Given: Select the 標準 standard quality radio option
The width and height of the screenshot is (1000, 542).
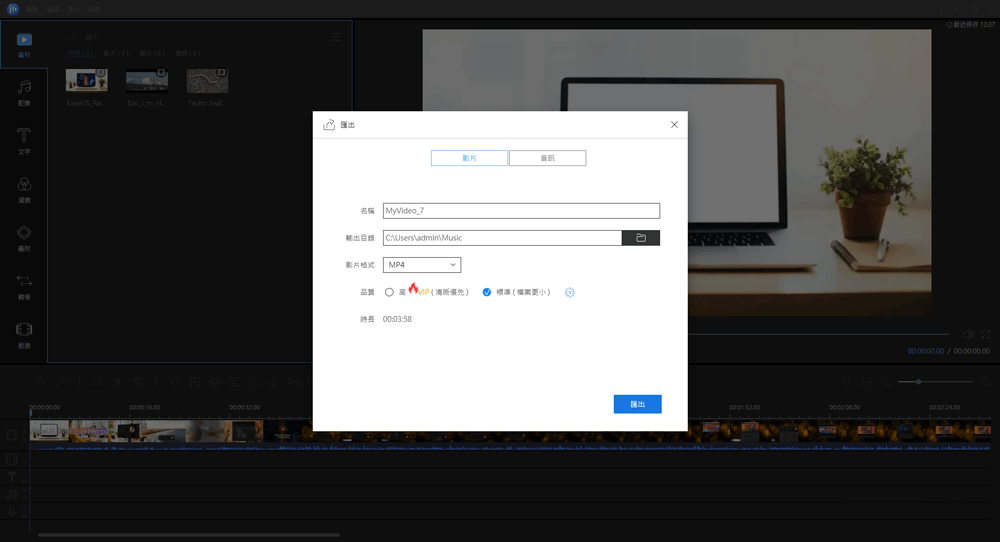Looking at the screenshot, I should click(487, 292).
